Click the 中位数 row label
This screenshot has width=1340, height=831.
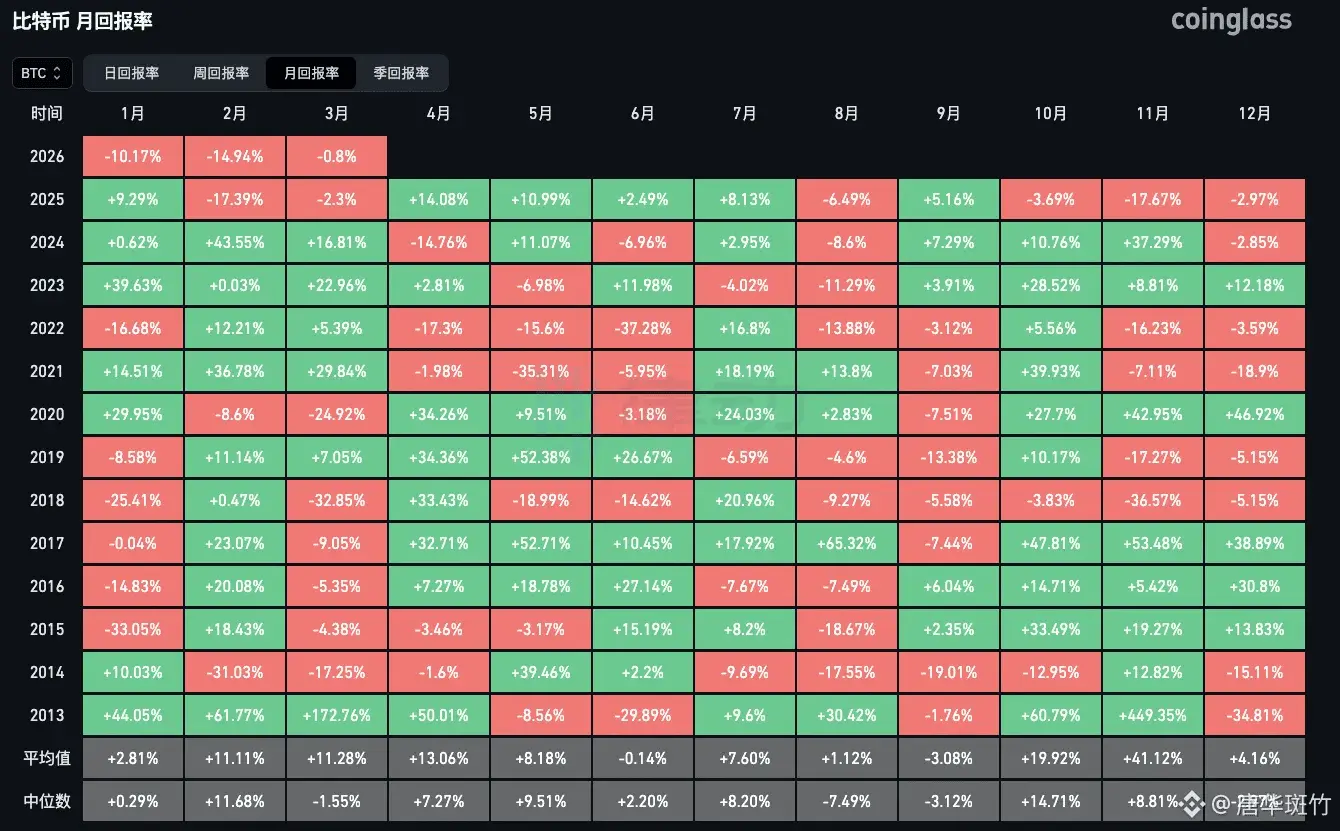point(47,801)
